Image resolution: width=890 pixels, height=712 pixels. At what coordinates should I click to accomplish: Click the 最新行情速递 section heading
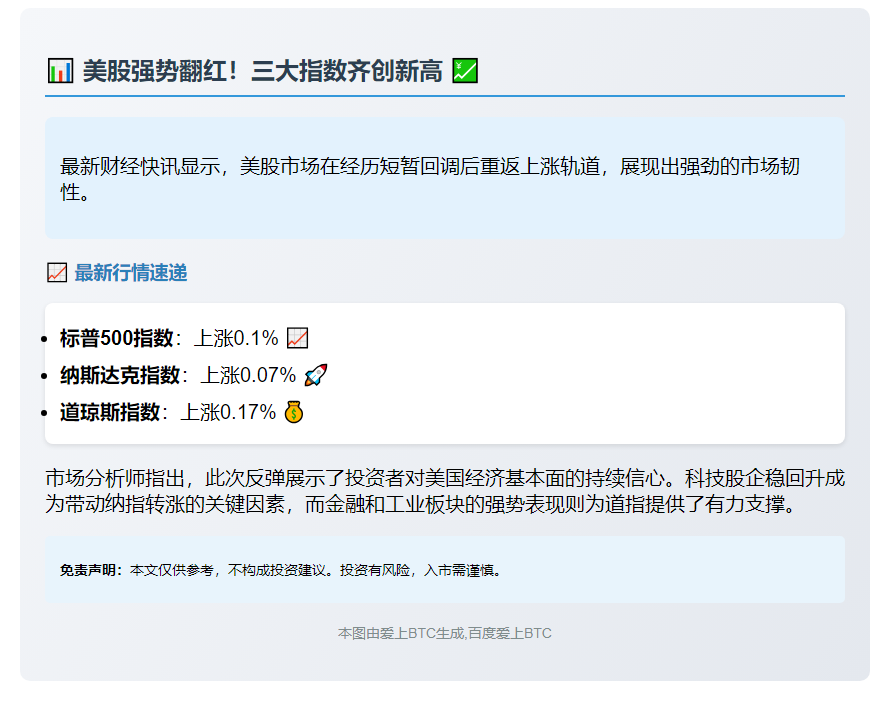[x=131, y=273]
